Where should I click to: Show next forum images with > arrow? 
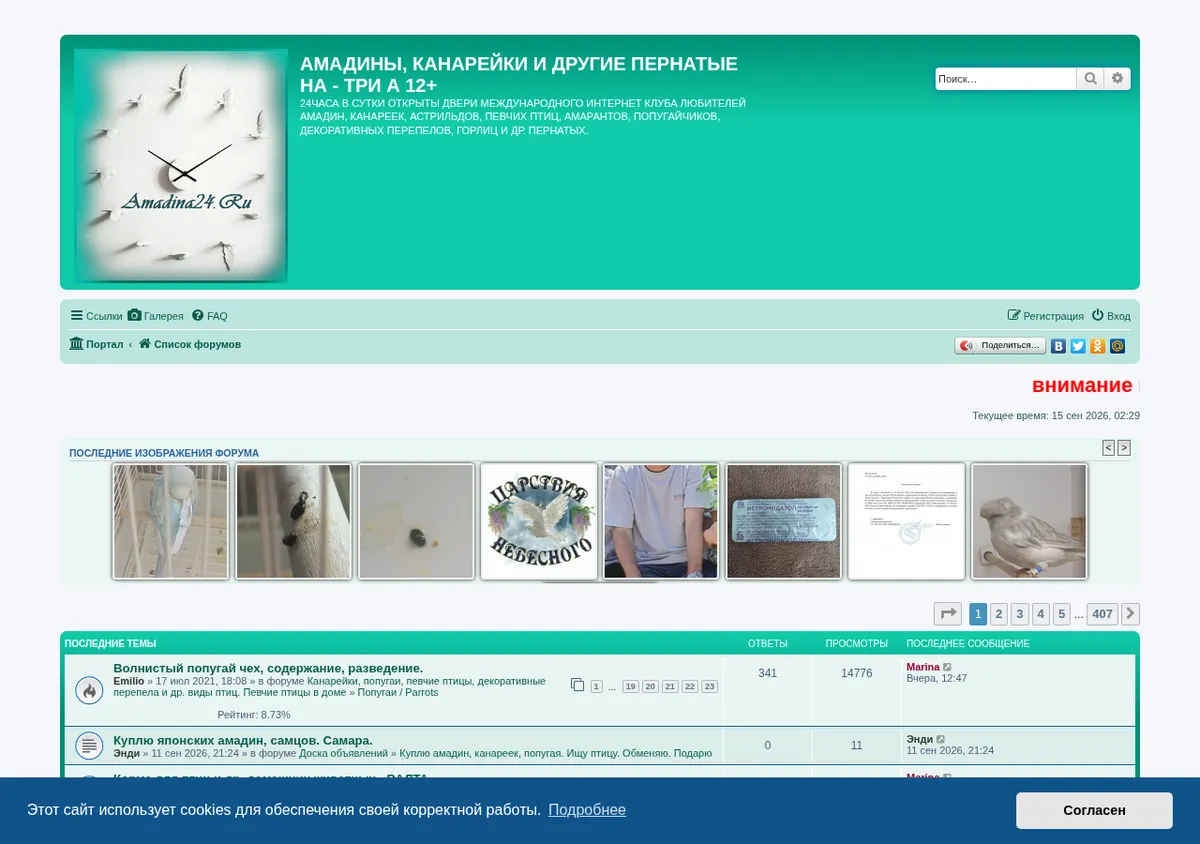pos(1124,448)
